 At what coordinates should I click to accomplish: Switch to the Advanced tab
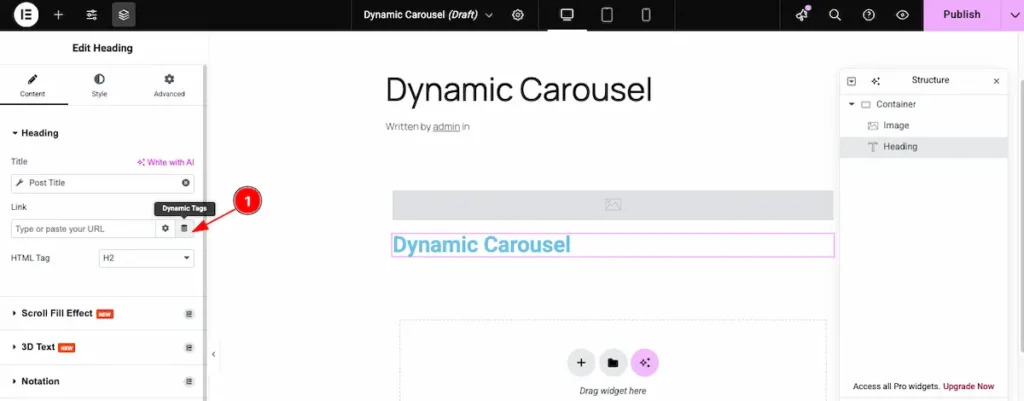point(169,85)
